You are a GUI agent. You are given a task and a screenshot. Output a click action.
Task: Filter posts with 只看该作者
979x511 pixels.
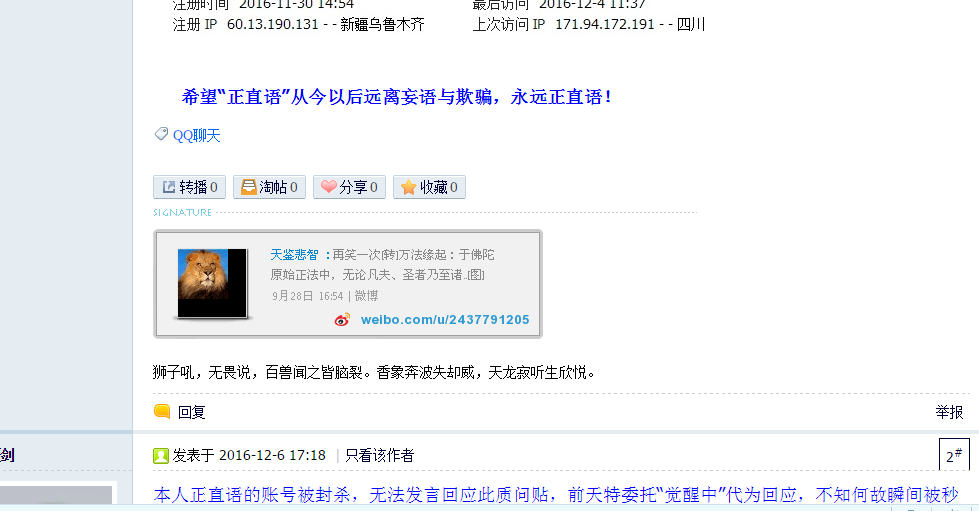[x=380, y=455]
